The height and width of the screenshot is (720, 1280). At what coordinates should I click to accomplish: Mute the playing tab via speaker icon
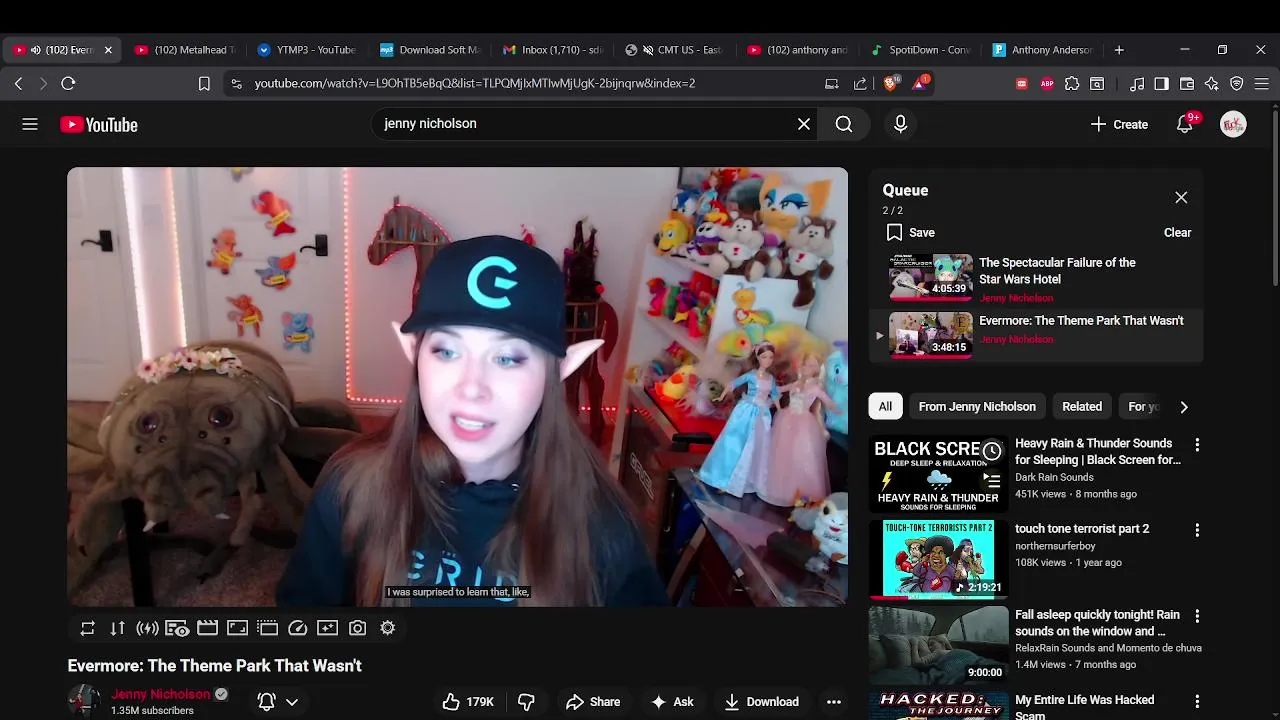click(35, 50)
